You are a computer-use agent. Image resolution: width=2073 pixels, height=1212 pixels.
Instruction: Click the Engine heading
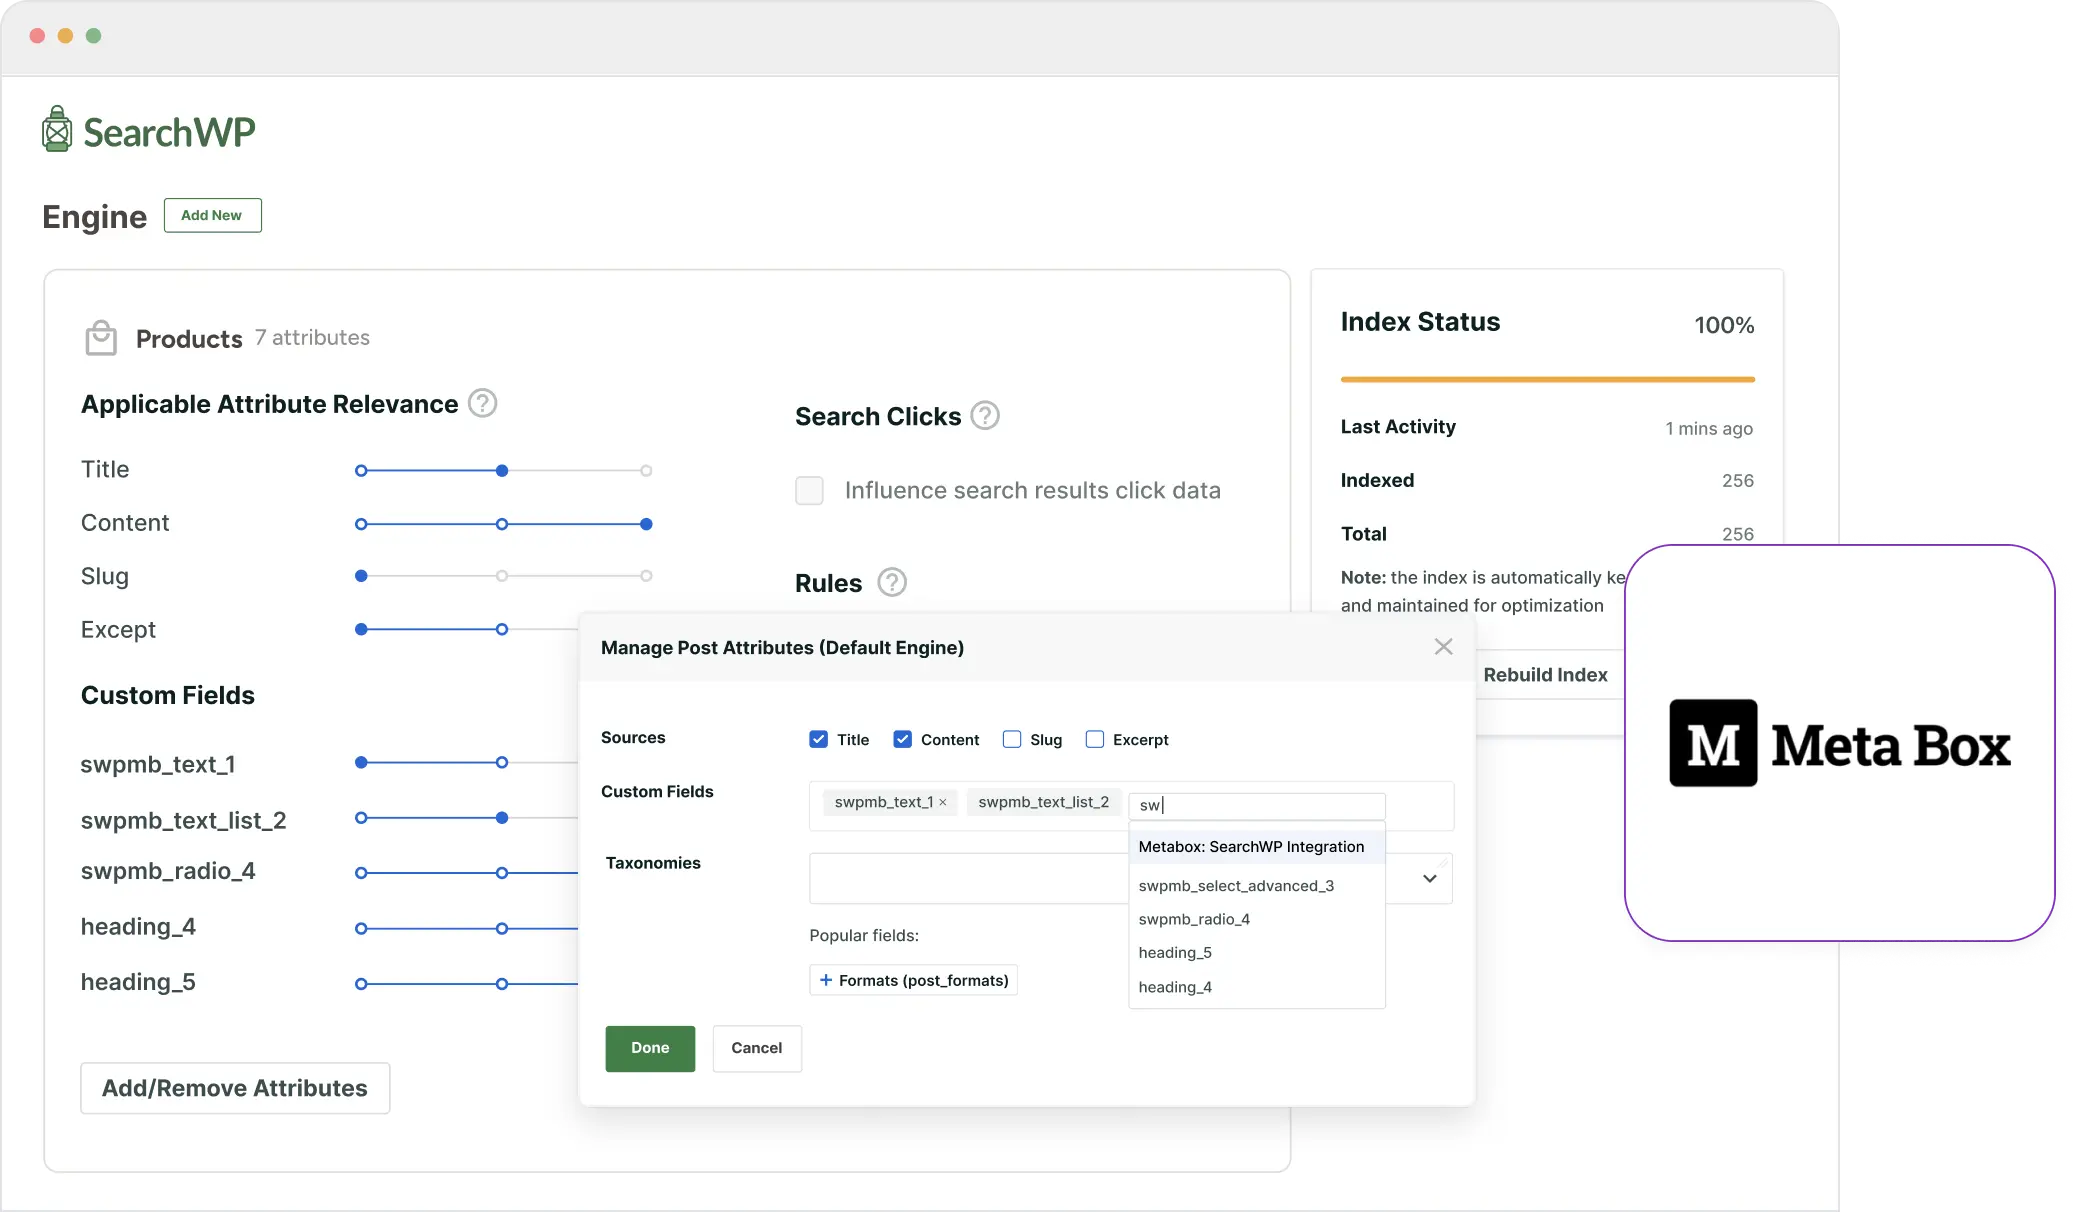point(94,216)
